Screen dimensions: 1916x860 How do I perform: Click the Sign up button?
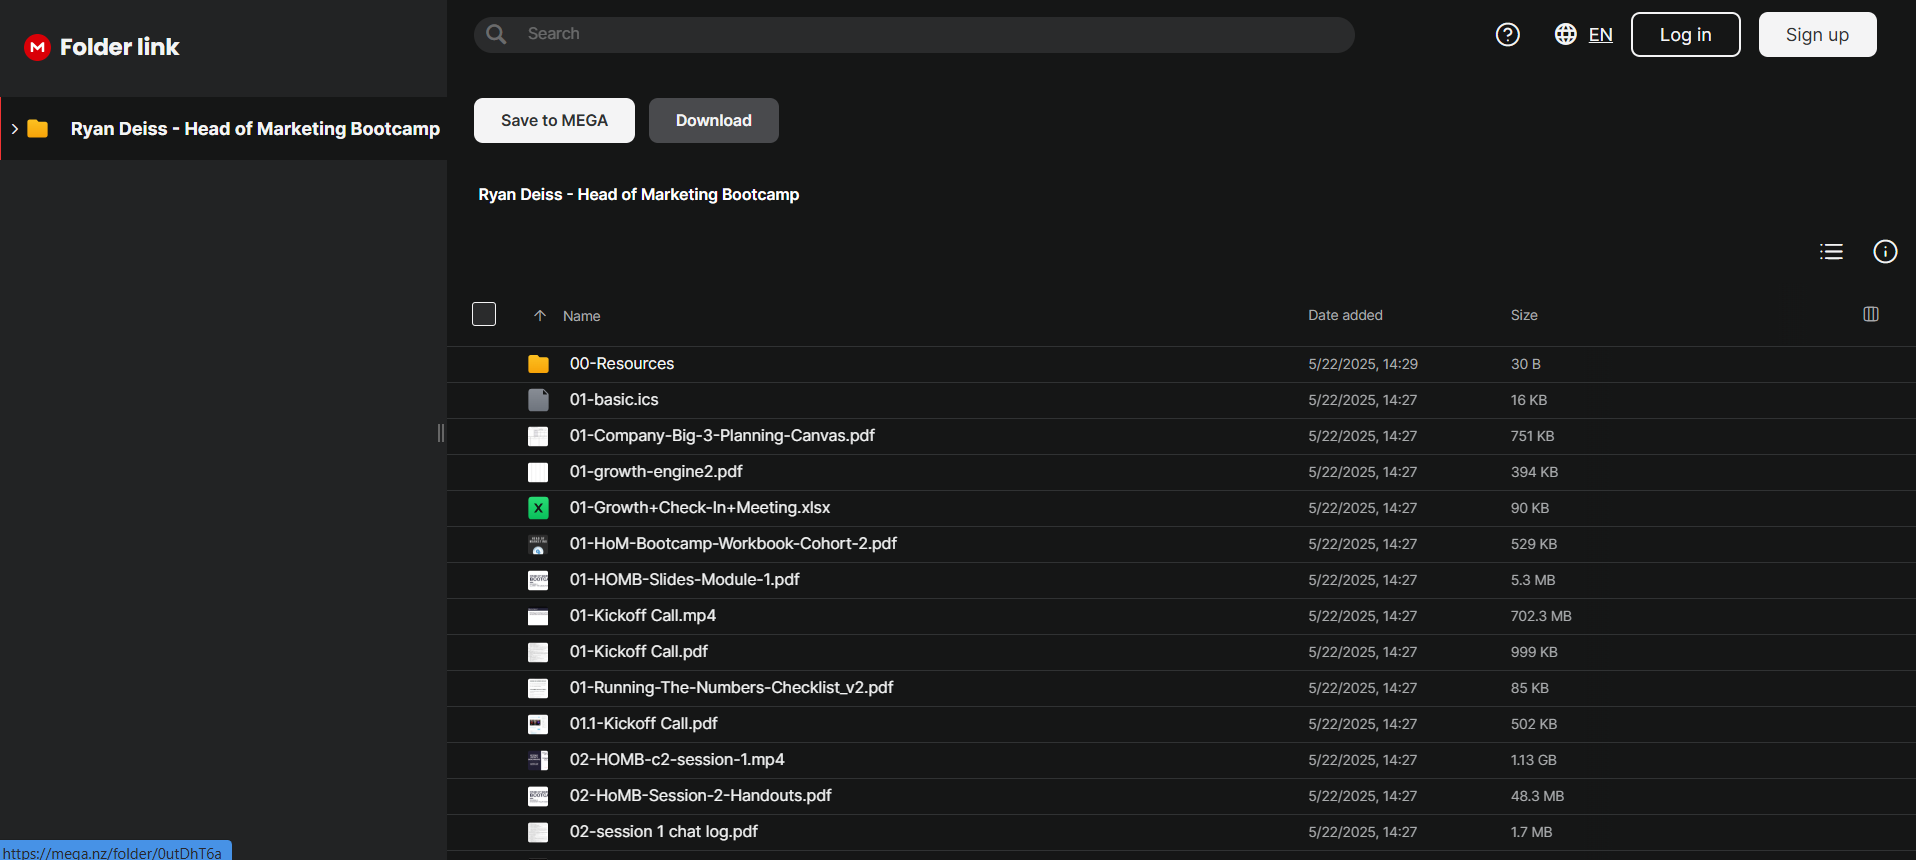(x=1817, y=35)
